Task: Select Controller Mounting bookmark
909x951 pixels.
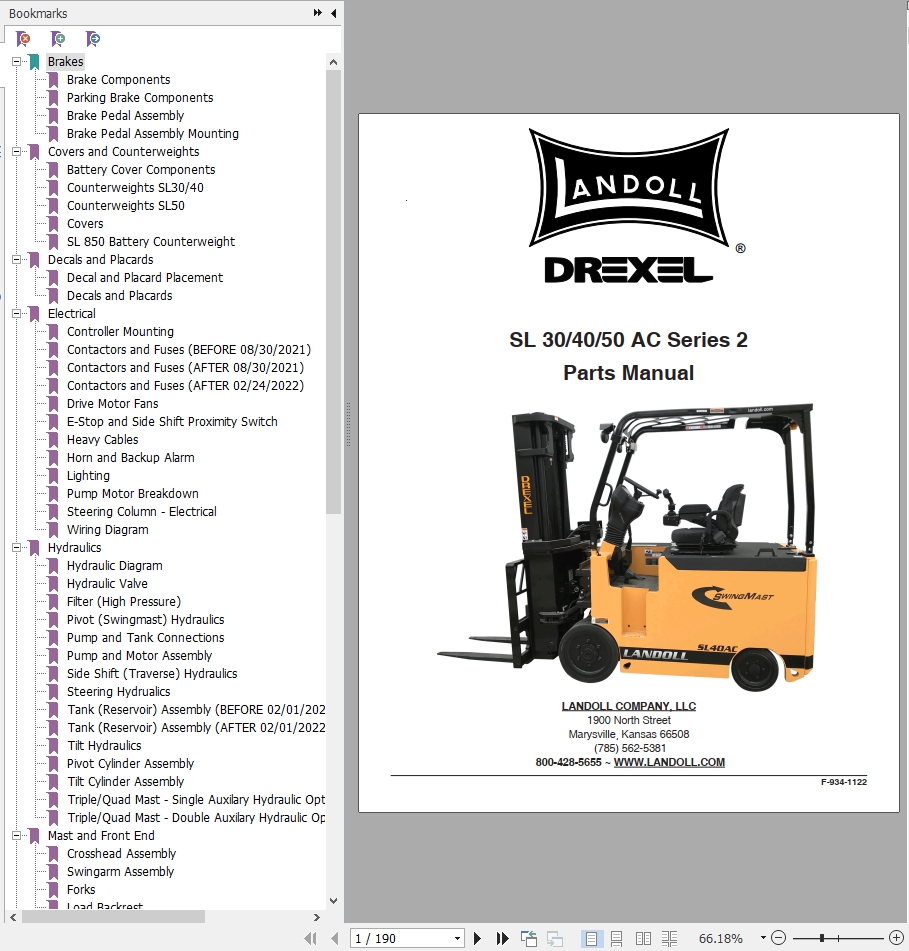Action: point(120,332)
